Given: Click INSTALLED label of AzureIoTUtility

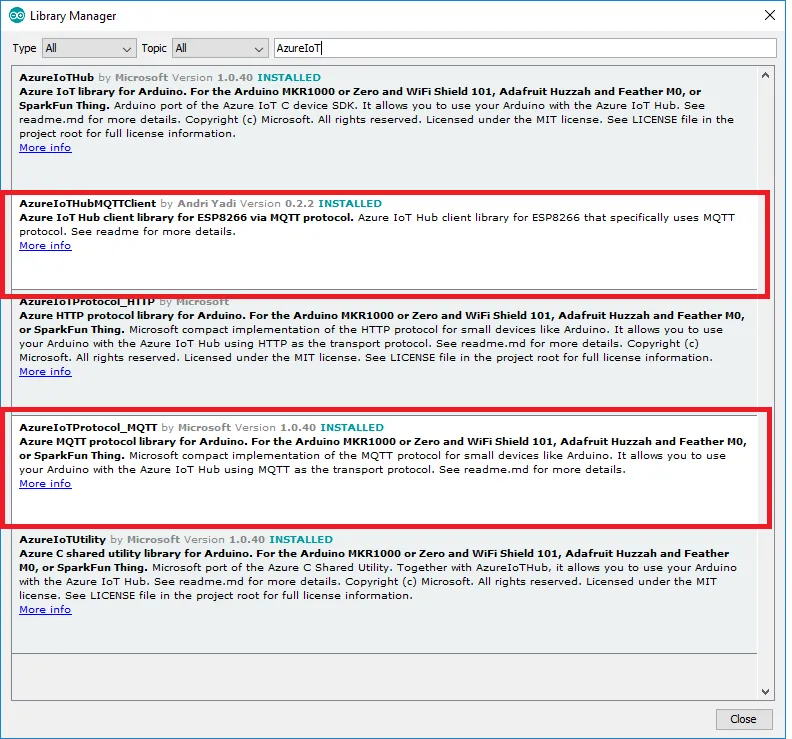Looking at the screenshot, I should [301, 540].
